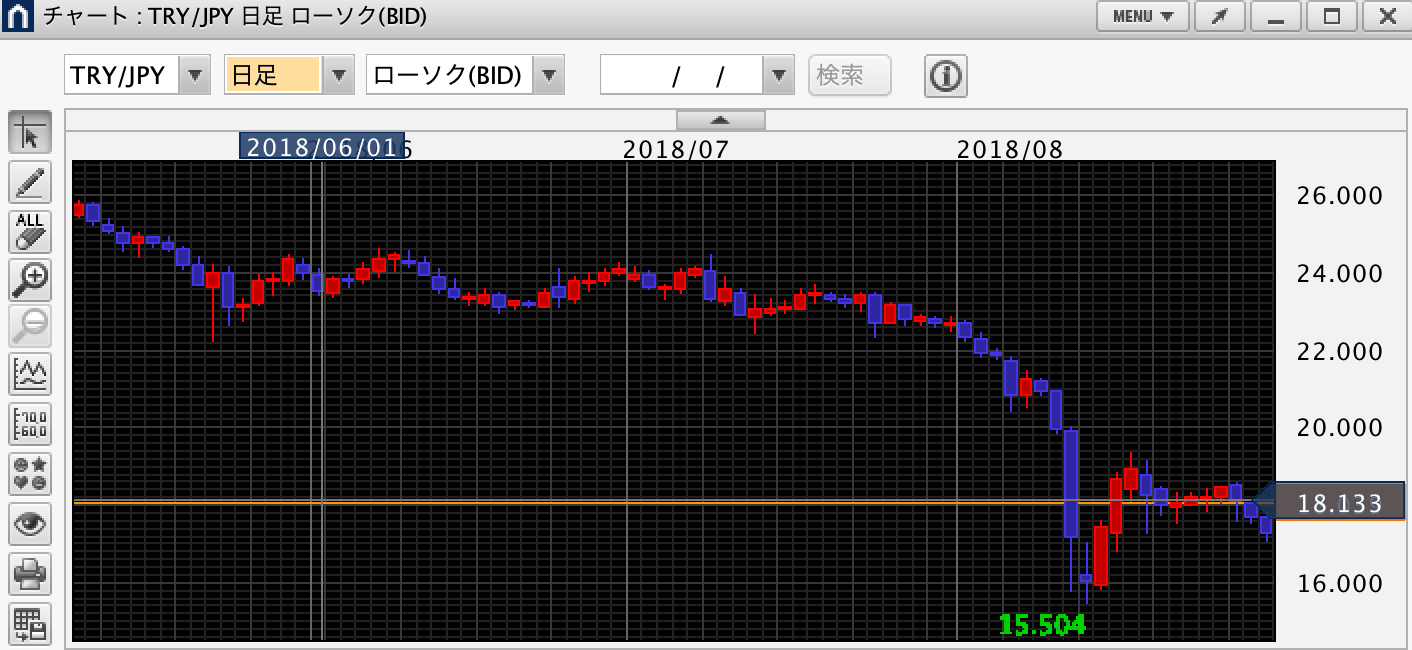
Task: Open the ローソク(BID) chart type dropdown
Action: (x=549, y=75)
